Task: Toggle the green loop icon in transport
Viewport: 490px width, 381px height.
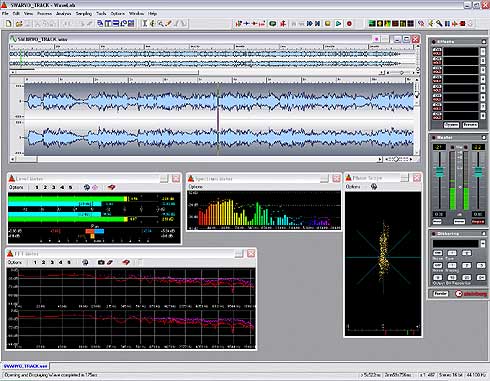Action: [x=273, y=24]
